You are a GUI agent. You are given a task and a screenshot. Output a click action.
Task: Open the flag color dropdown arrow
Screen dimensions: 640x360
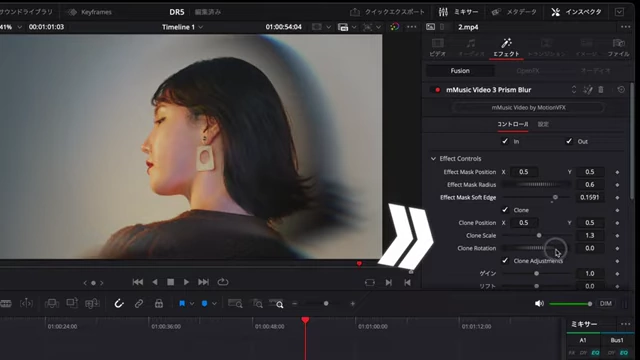coord(192,304)
